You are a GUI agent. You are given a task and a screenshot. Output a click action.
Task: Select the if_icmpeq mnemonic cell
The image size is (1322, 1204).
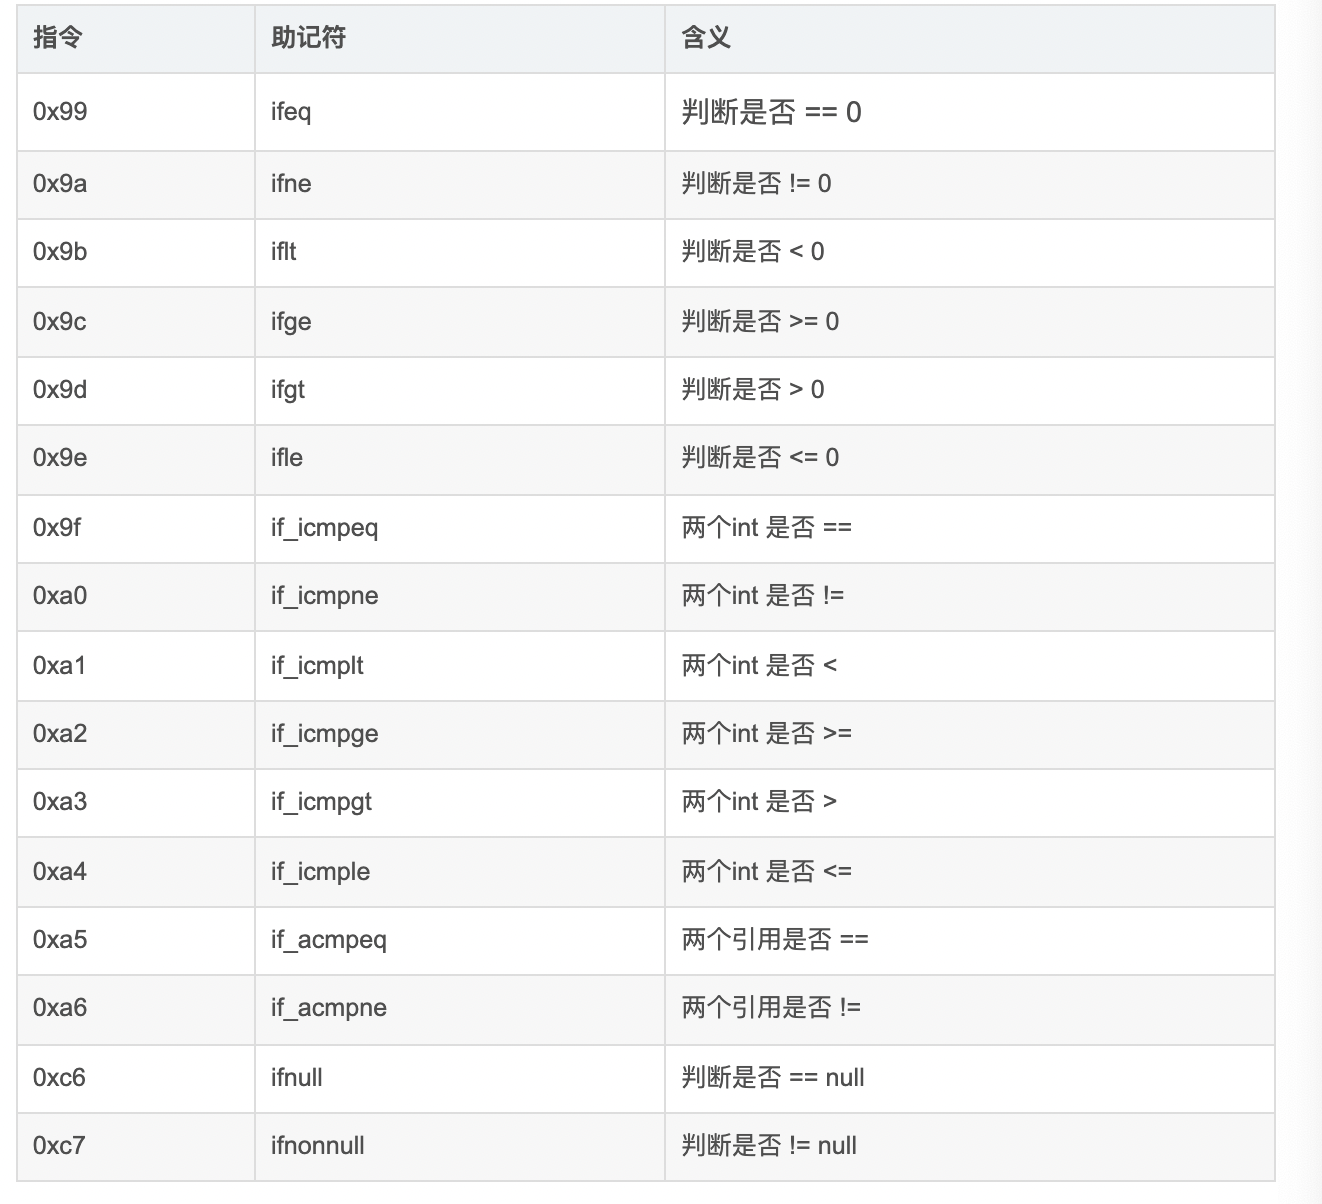(x=460, y=529)
